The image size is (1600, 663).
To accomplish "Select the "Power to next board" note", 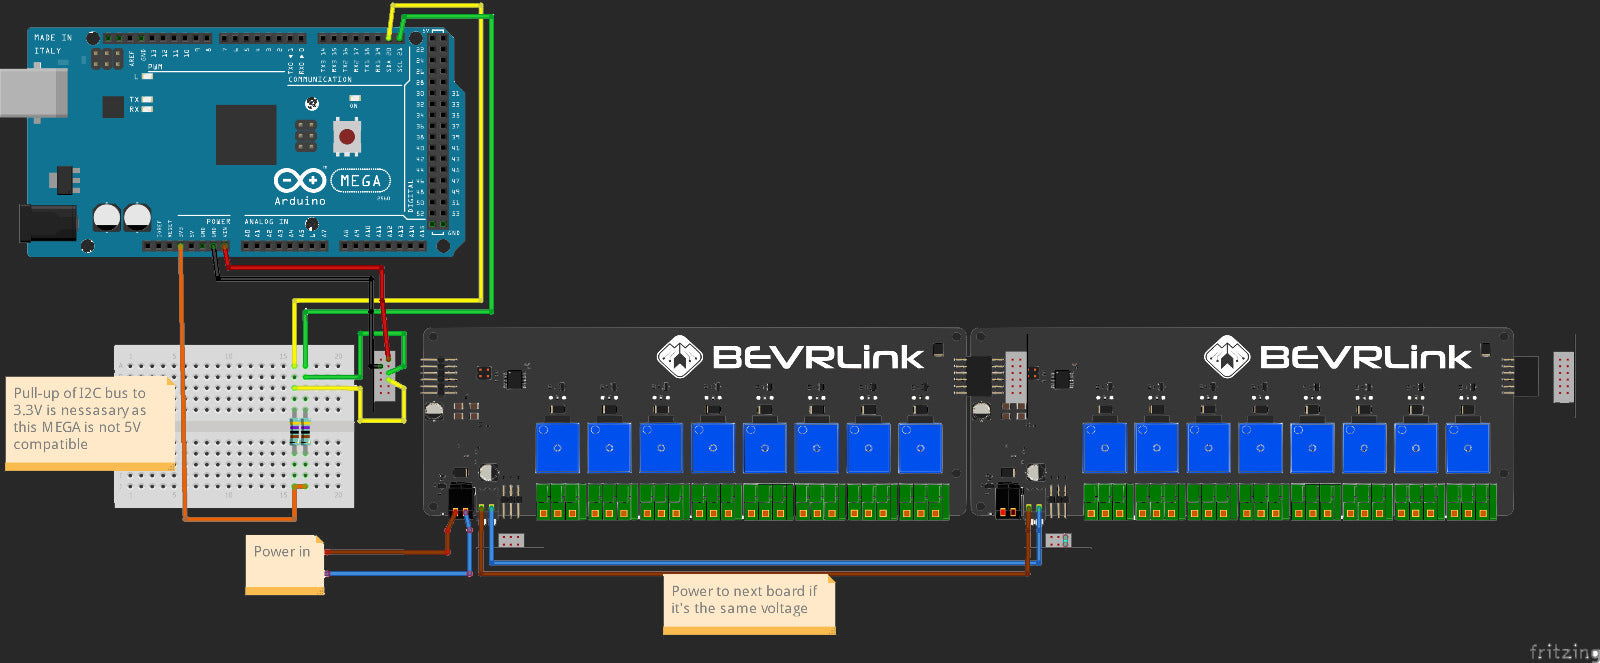I will 748,602.
